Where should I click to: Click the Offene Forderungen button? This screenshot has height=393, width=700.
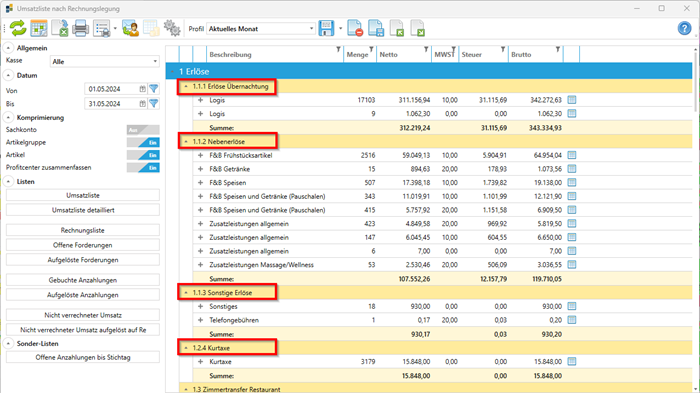click(x=83, y=245)
